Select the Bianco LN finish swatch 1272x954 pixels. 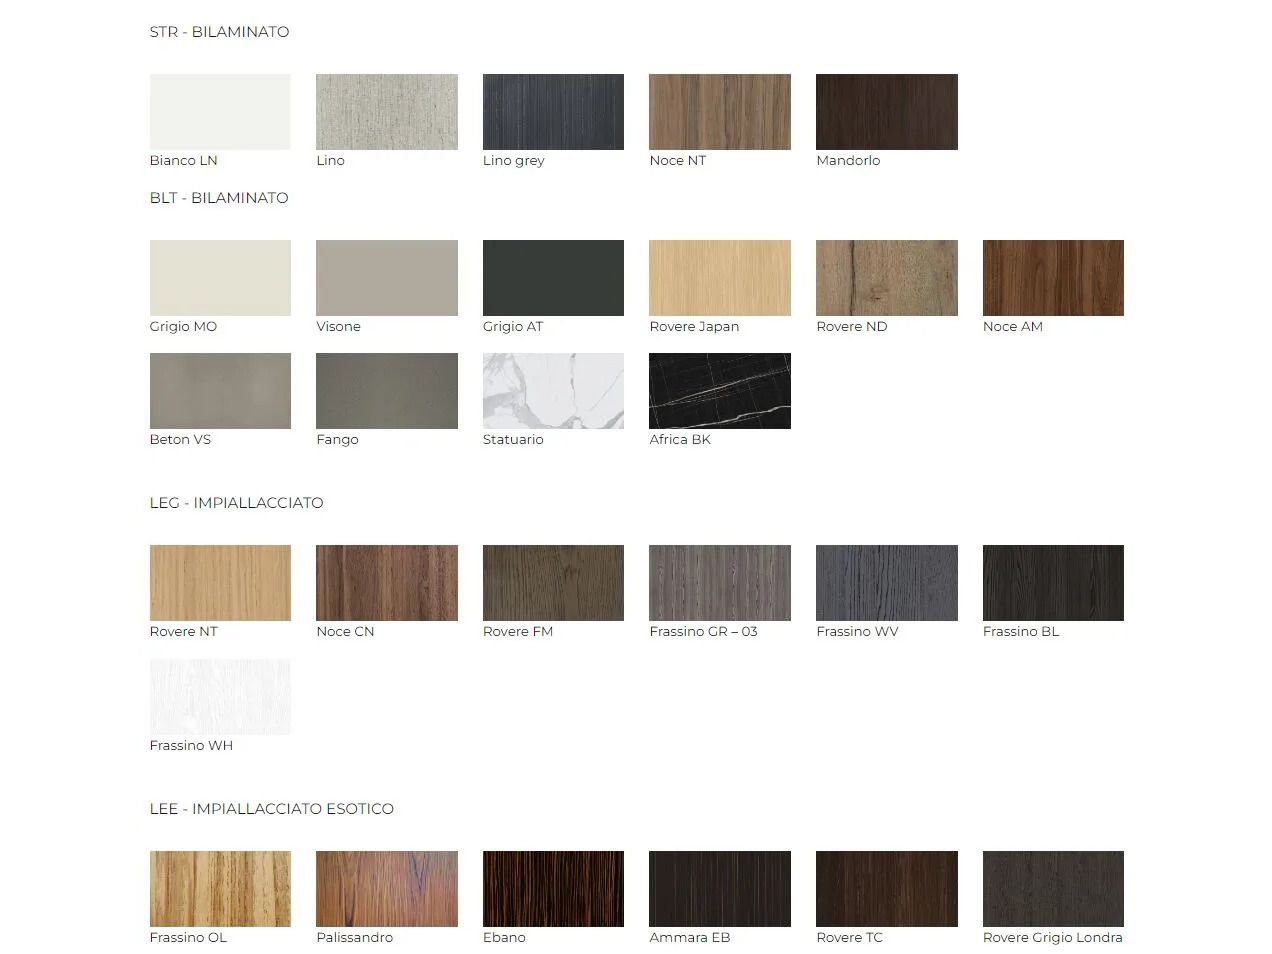coord(220,112)
